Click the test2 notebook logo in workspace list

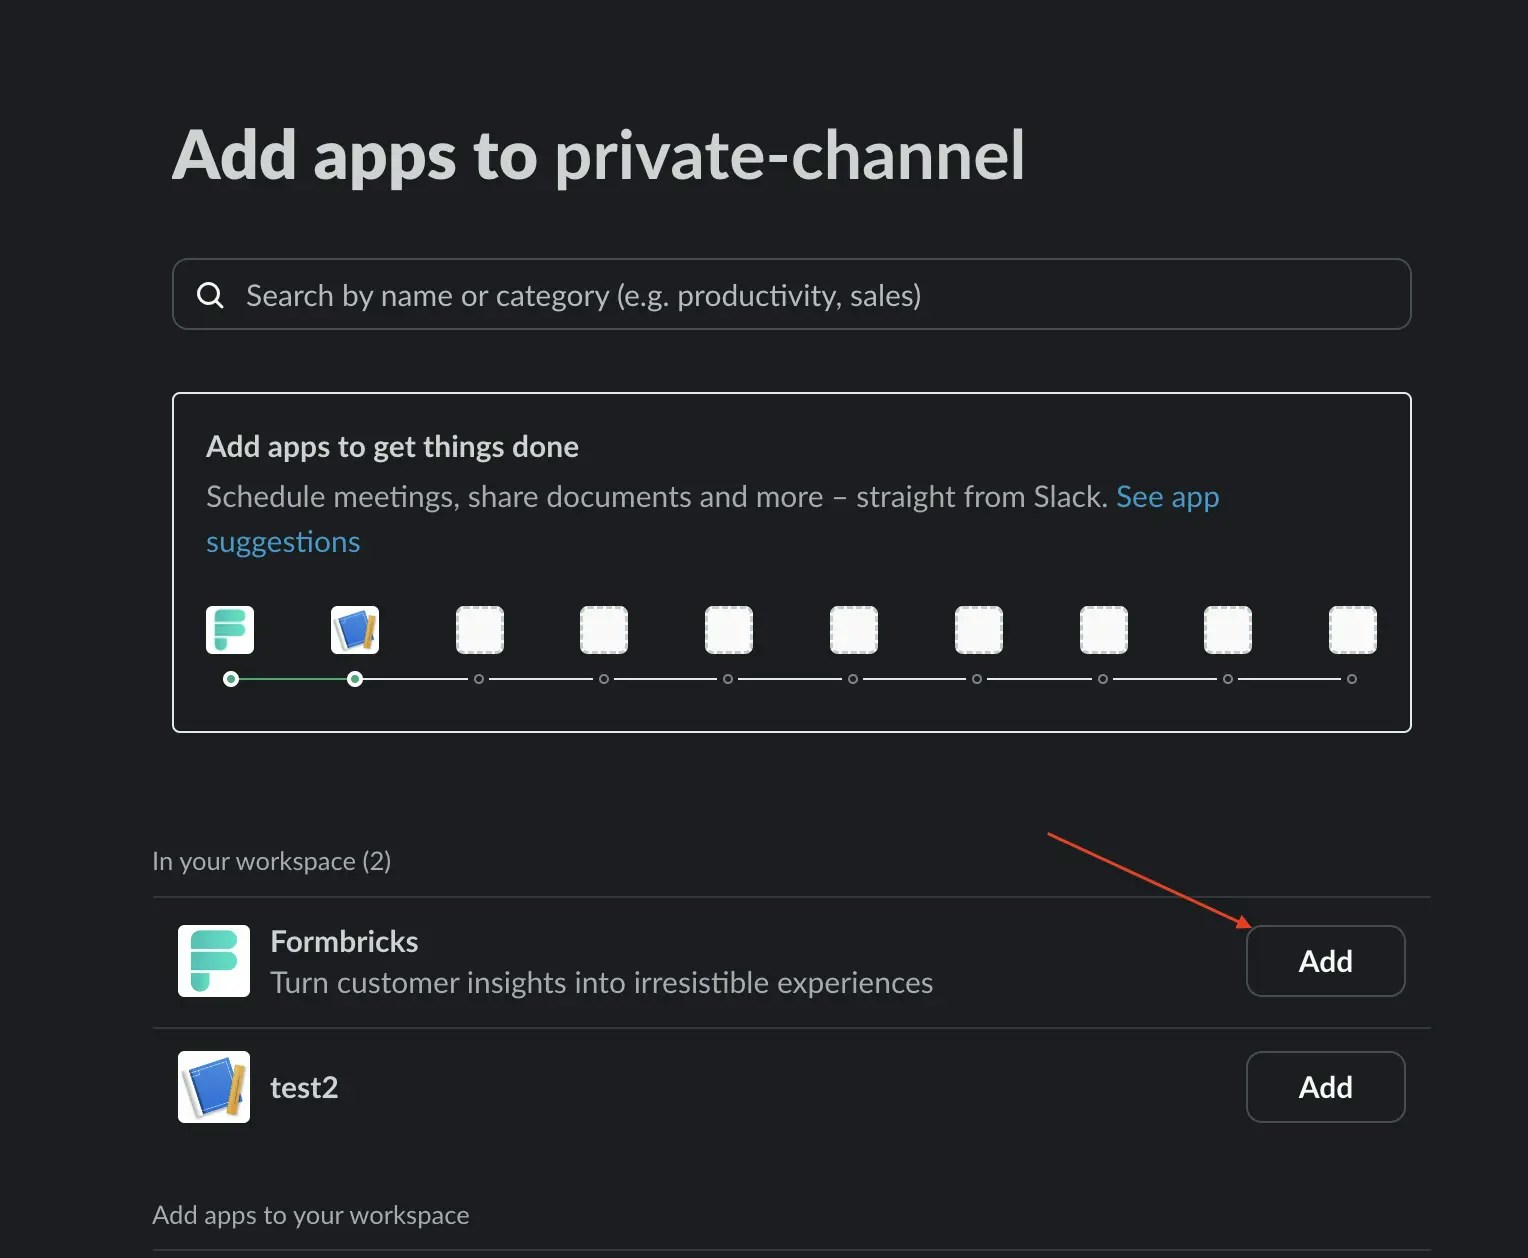214,1087
